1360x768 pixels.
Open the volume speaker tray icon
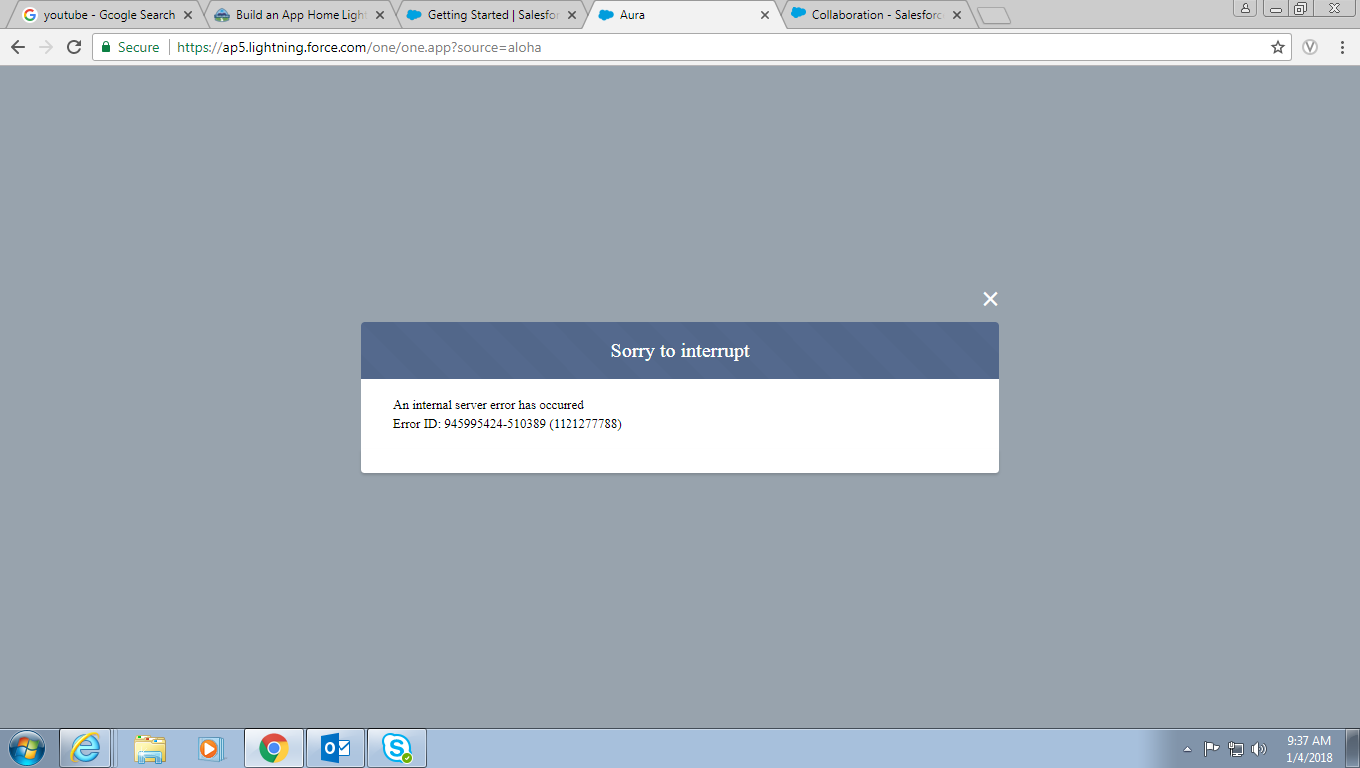tap(1259, 748)
